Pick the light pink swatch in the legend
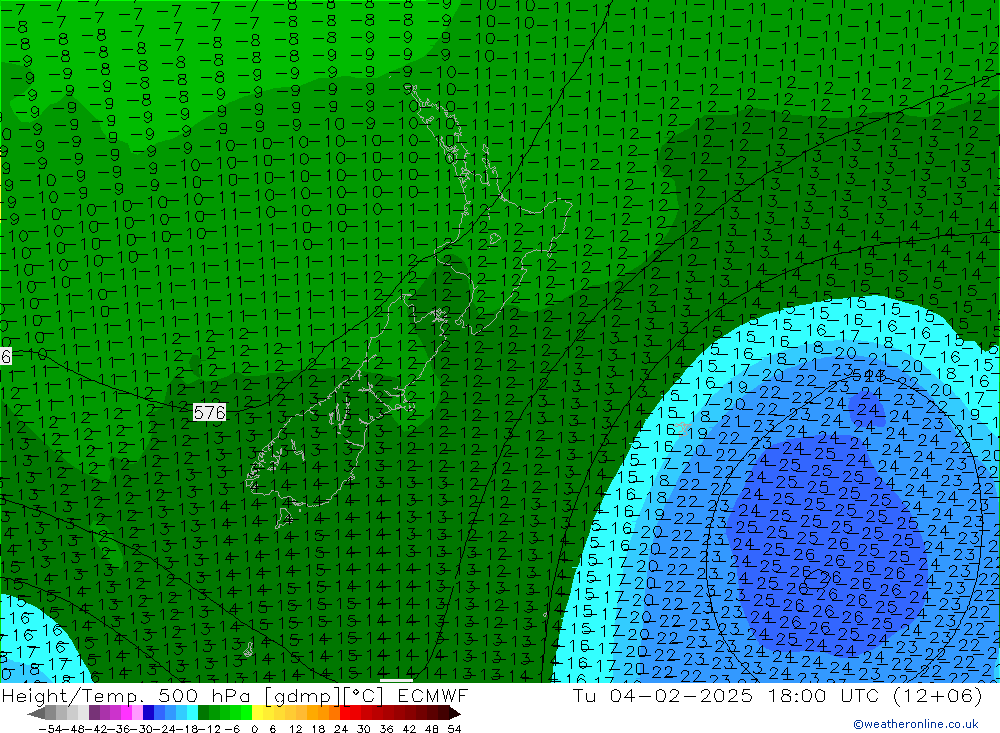The image size is (1000, 733). pos(137,712)
